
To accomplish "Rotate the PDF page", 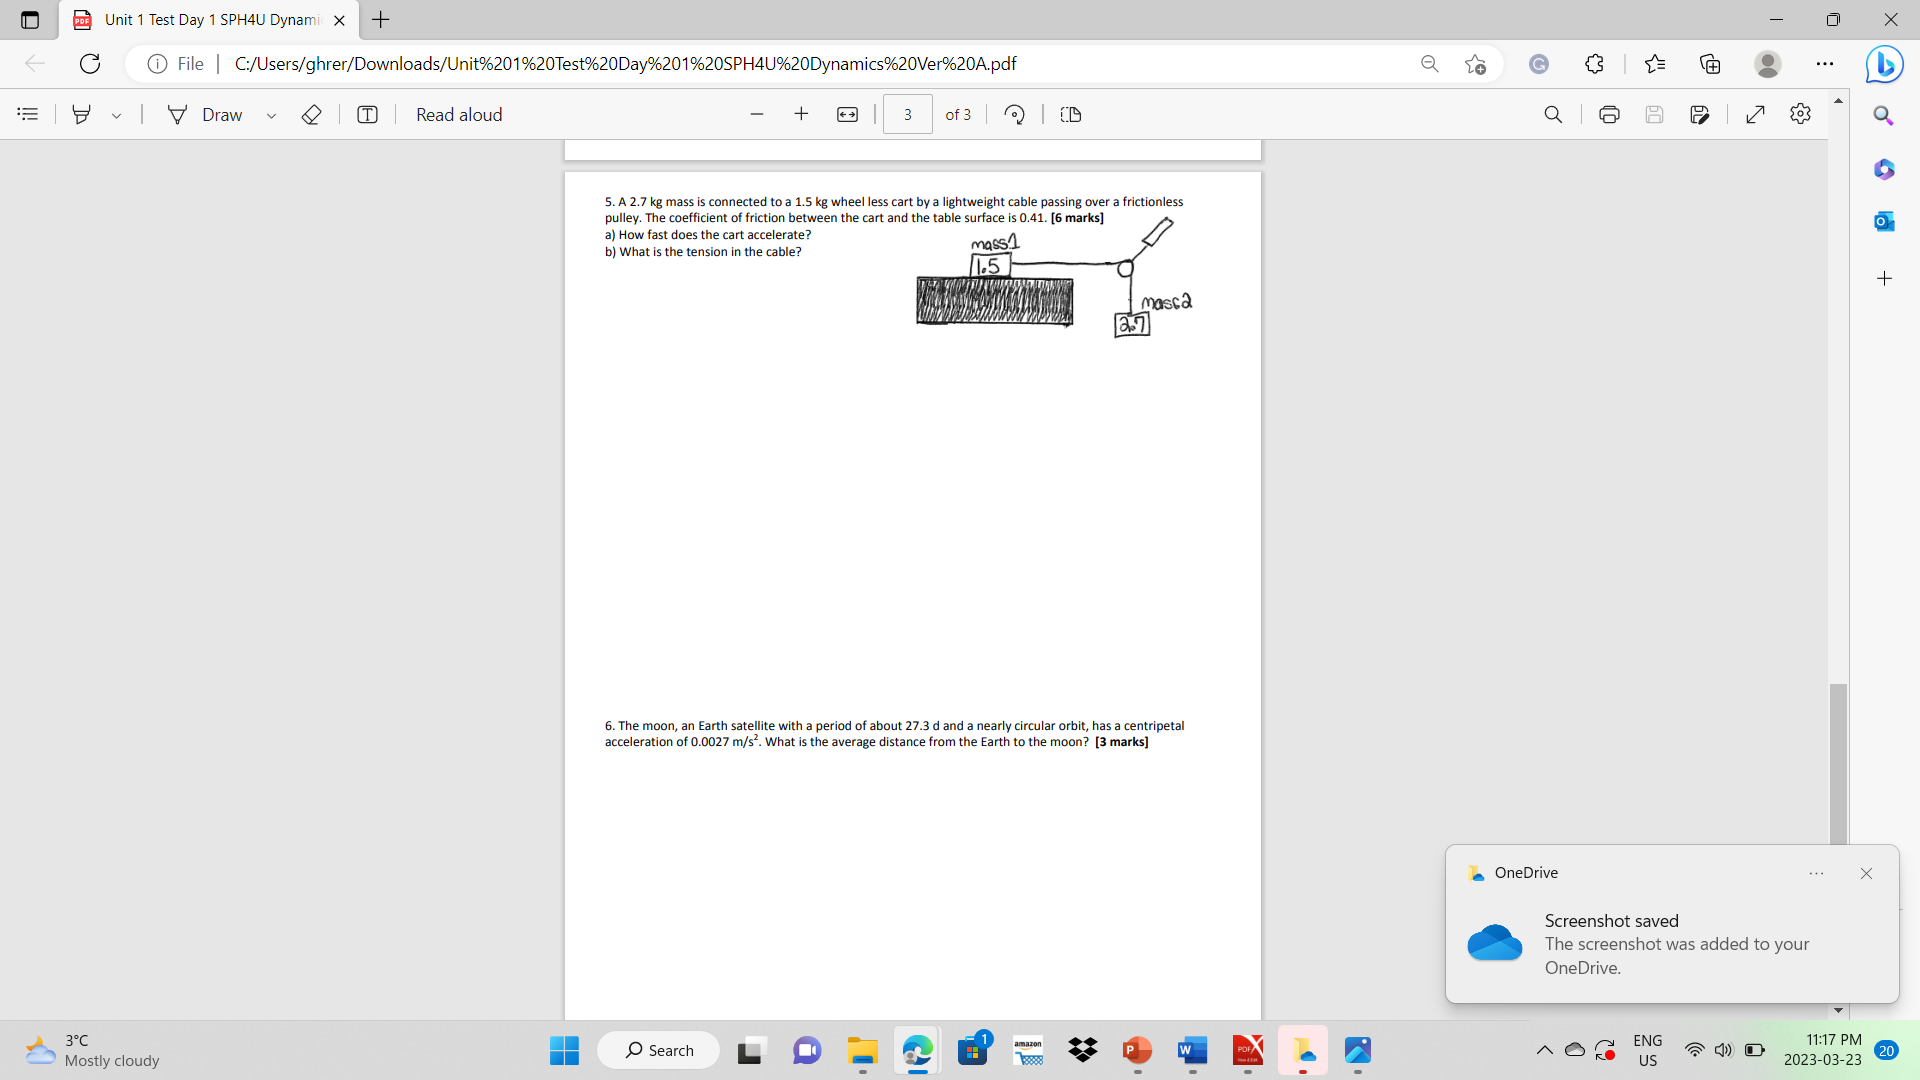I will 1014,114.
